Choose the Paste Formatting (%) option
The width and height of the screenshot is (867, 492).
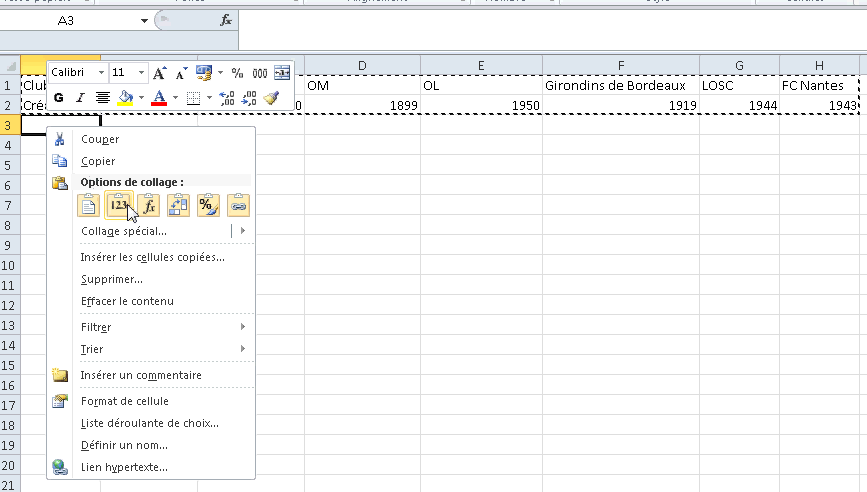(x=208, y=205)
